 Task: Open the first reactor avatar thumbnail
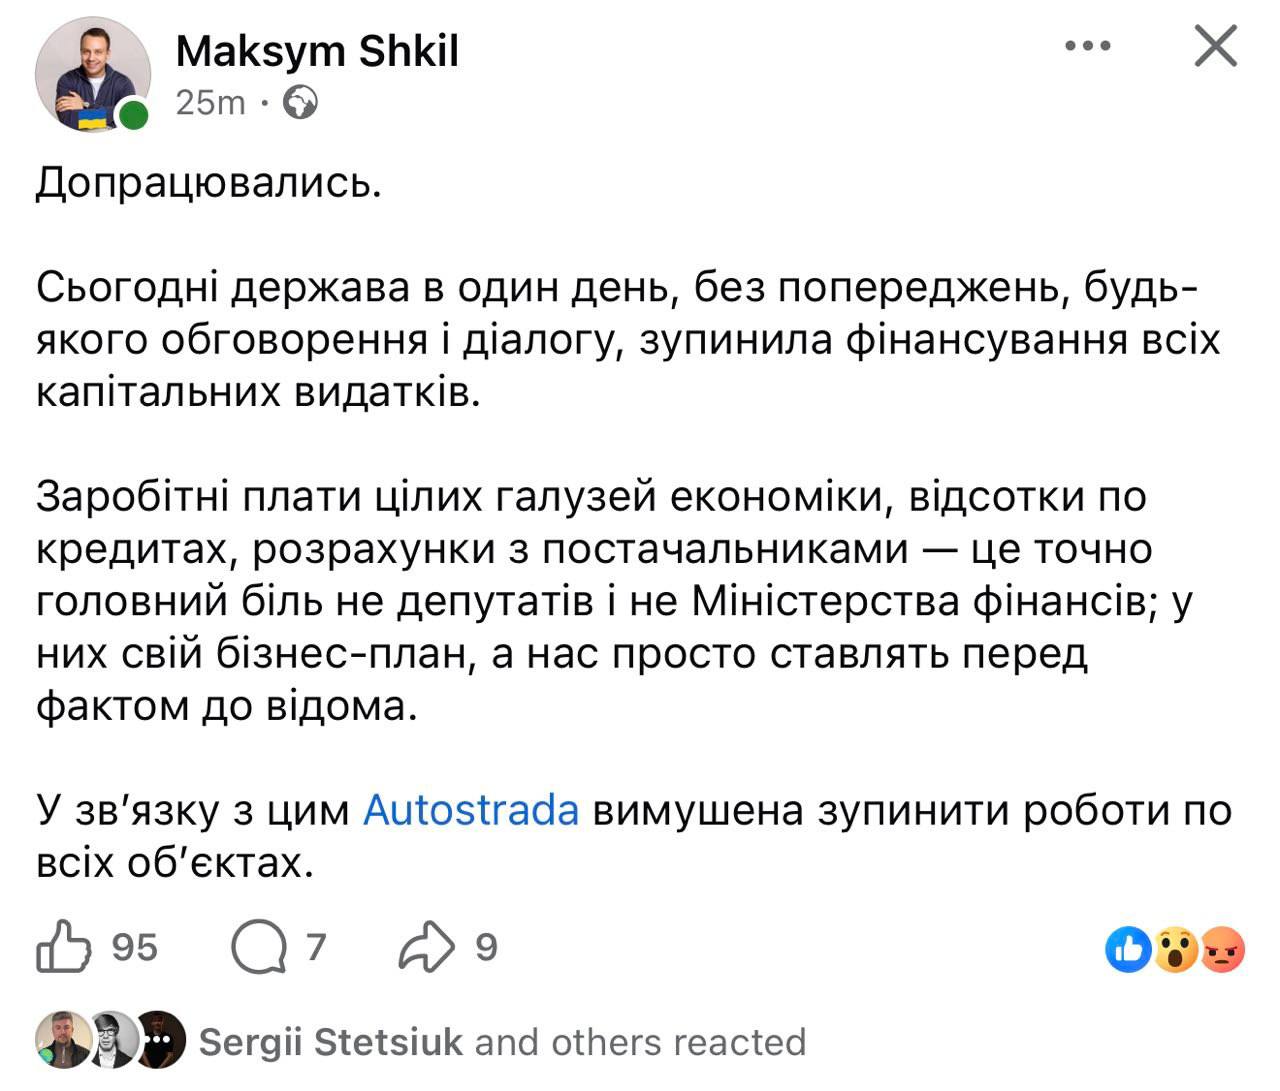click(60, 1040)
